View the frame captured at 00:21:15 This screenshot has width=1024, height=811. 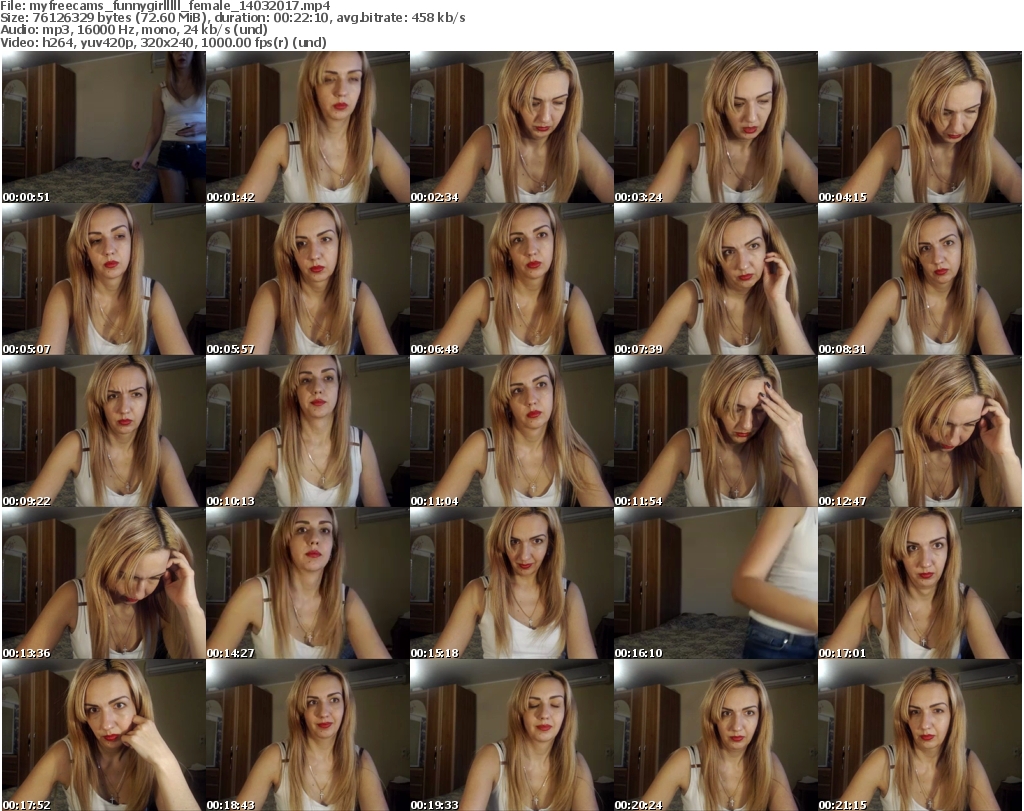pos(920,735)
